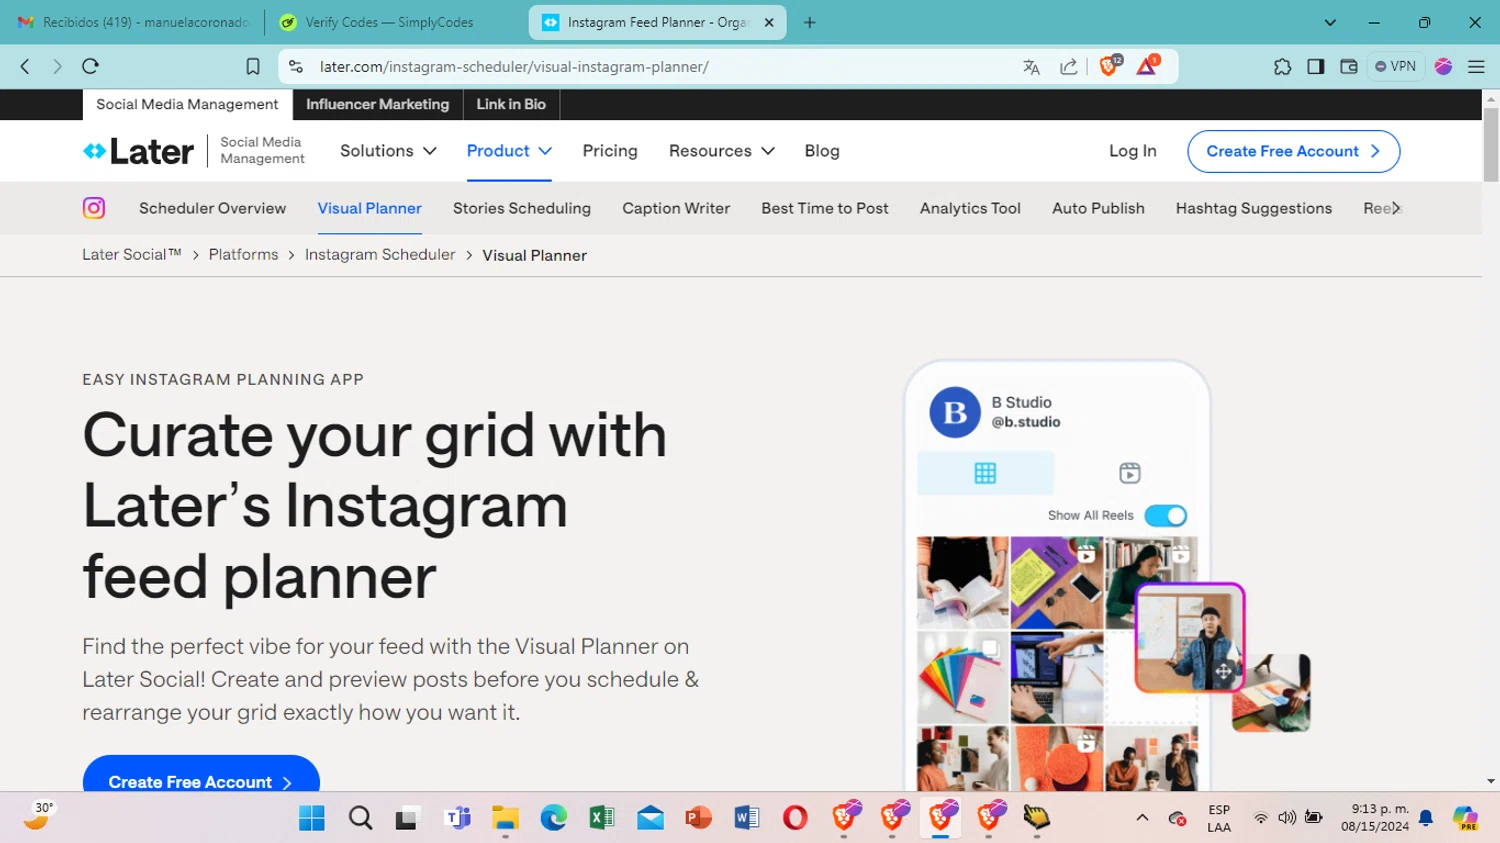Open the Brave Shields icon
Screen dimensions: 1500x843
tap(1109, 66)
